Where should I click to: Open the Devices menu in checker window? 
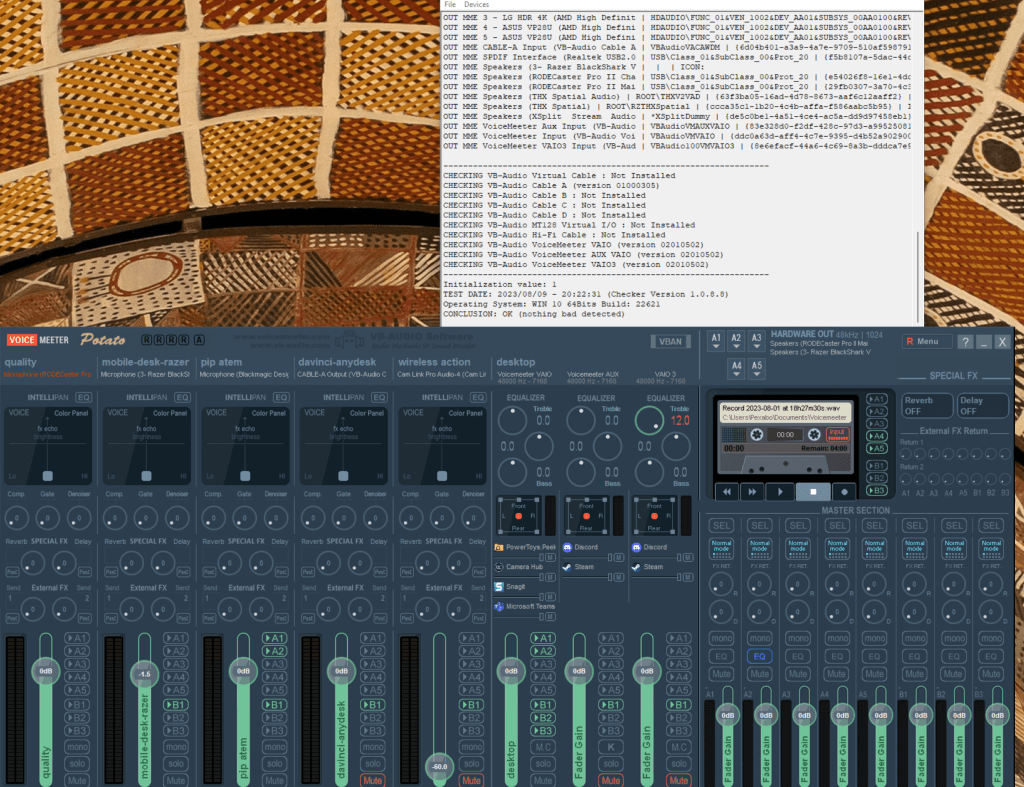click(476, 5)
